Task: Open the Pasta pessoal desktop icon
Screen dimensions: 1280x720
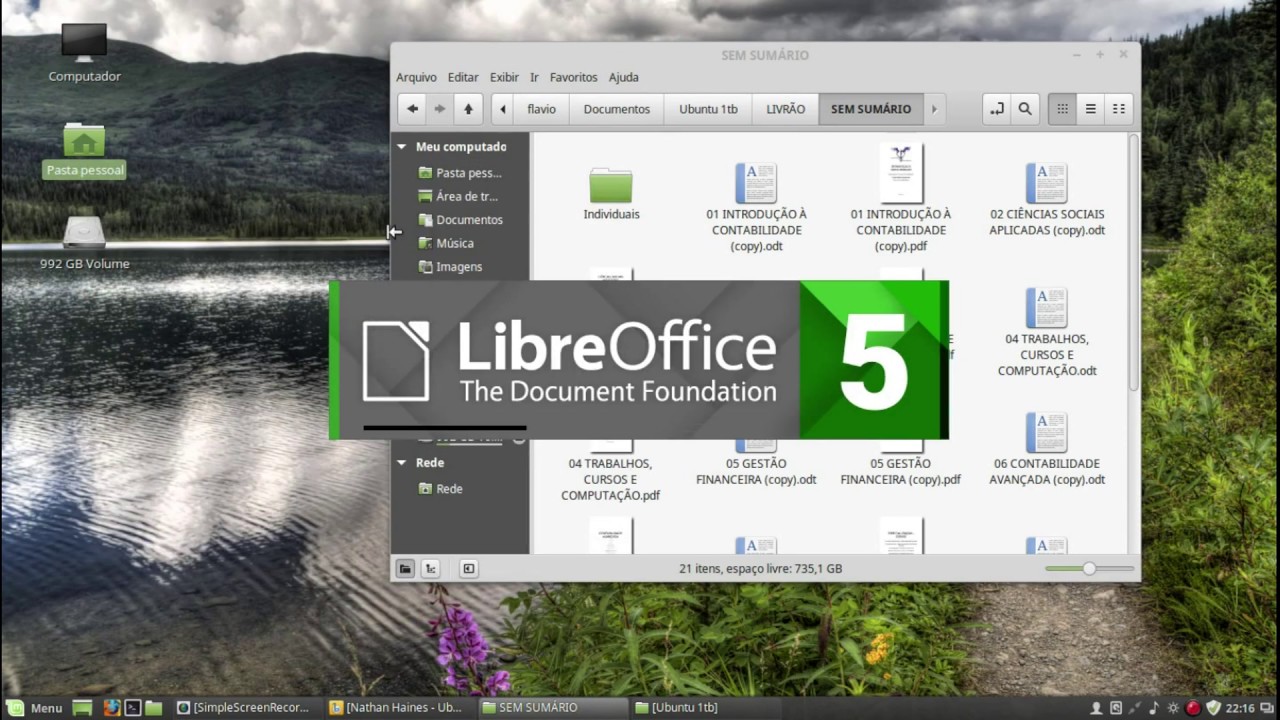Action: pyautogui.click(x=85, y=150)
